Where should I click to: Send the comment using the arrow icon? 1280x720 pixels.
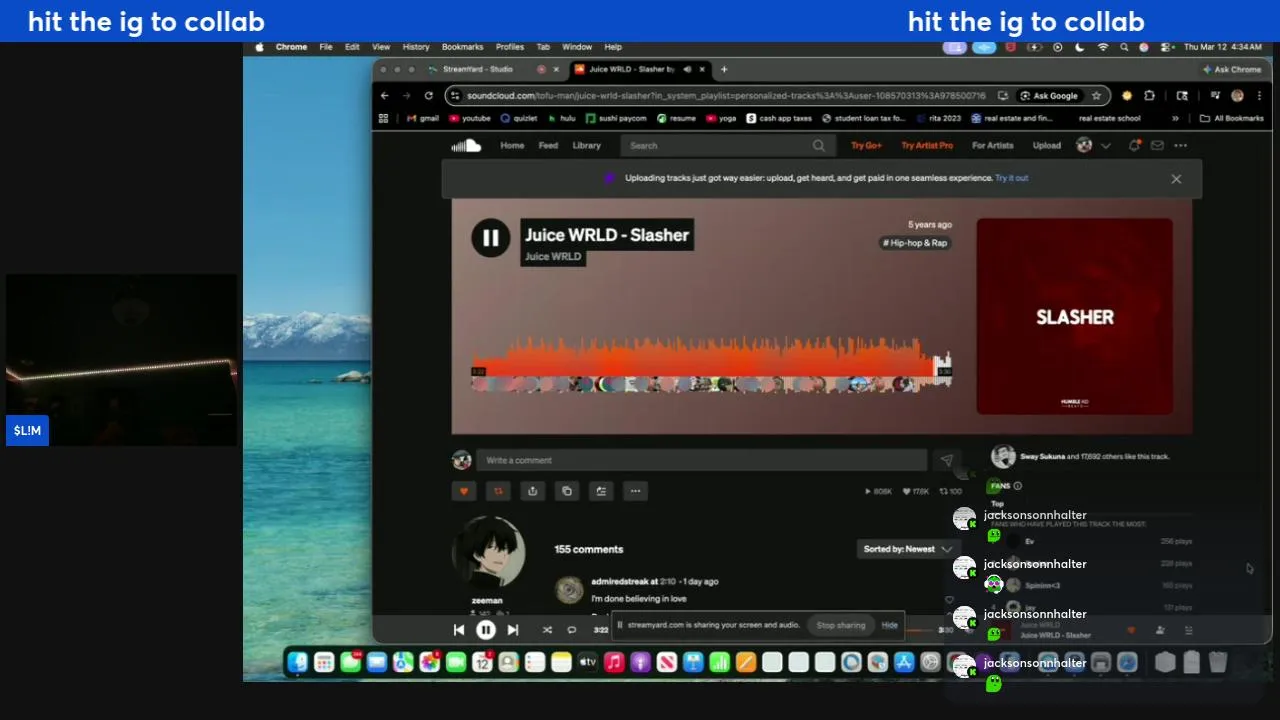946,460
